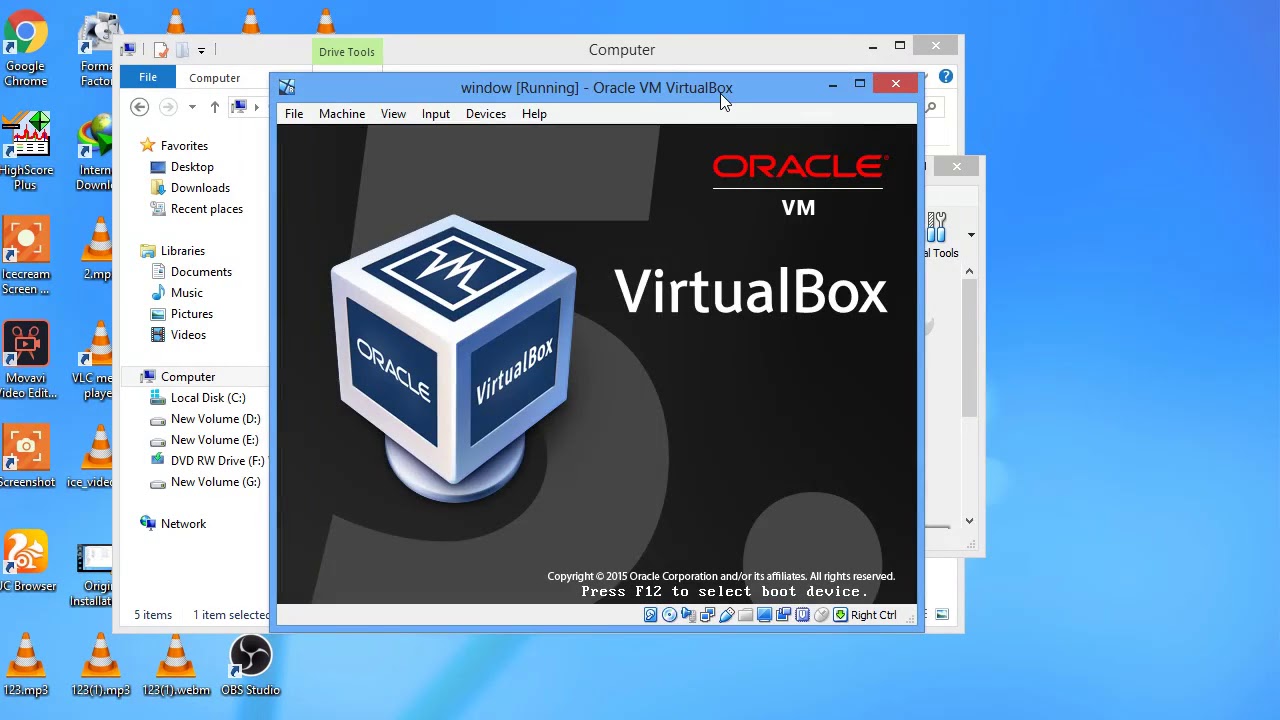1280x720 pixels.
Task: Open the Help menu in VirtualBox
Action: click(534, 114)
